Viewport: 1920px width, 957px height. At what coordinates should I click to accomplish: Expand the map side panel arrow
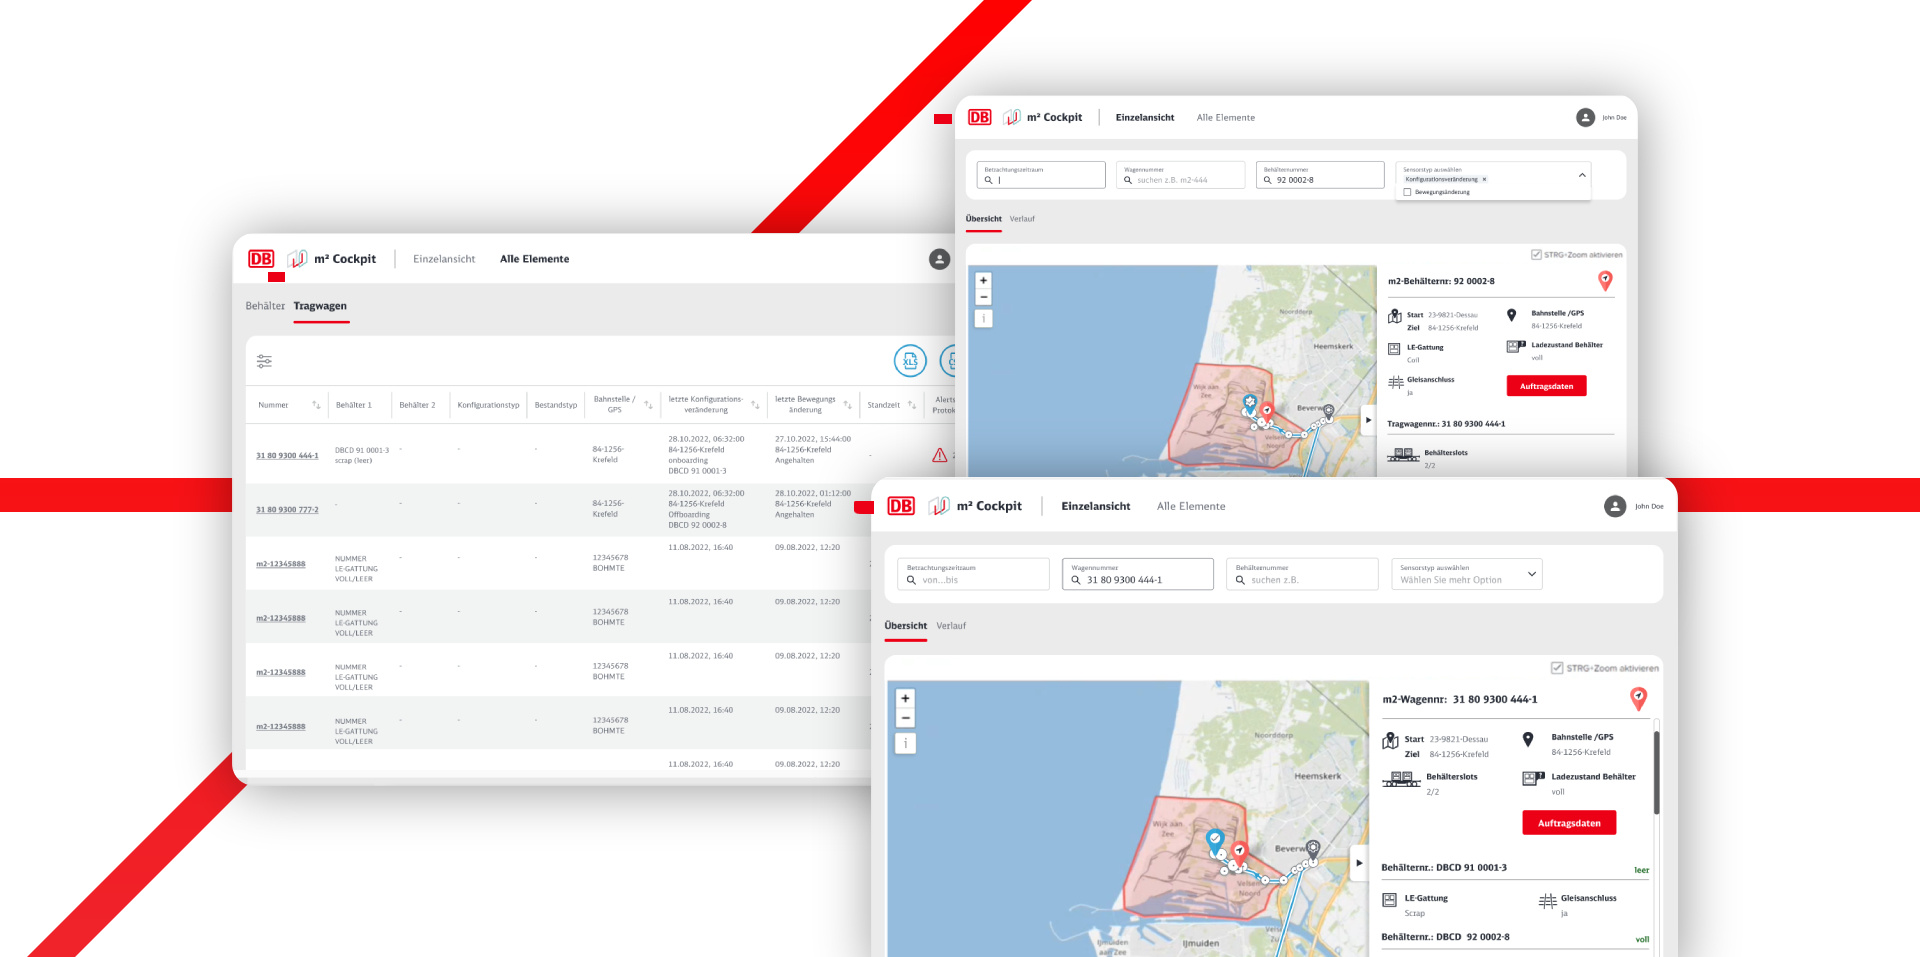1358,862
